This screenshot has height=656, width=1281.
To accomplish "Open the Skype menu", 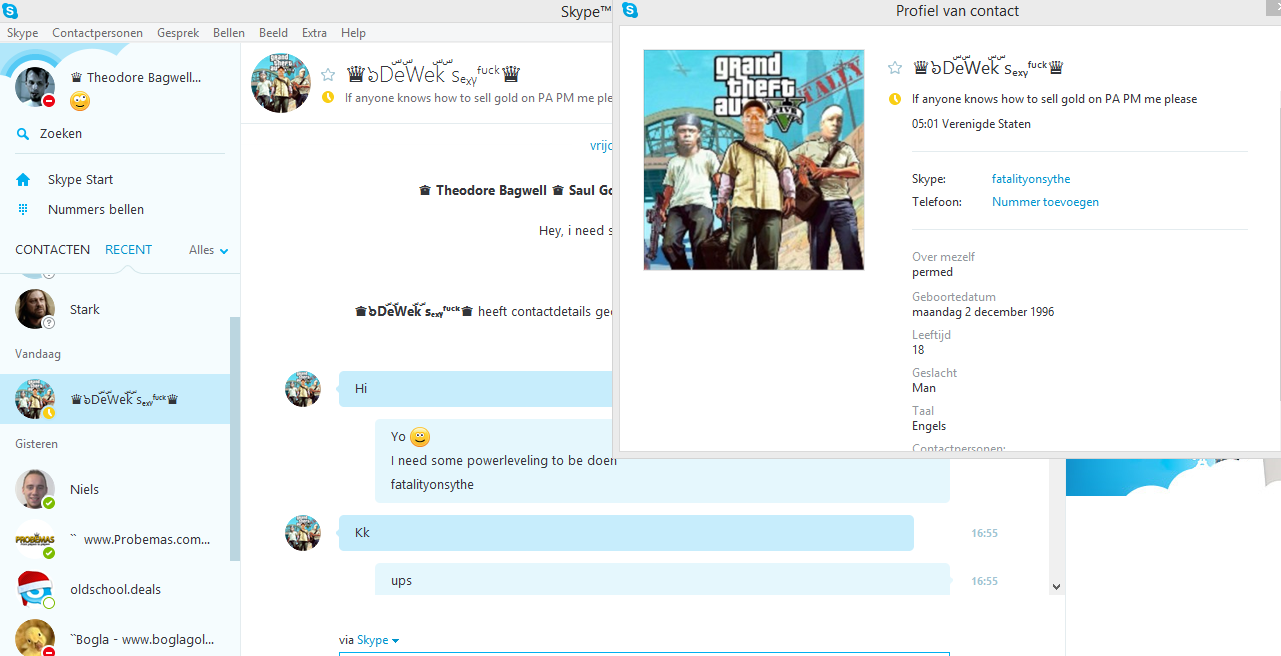I will (22, 33).
